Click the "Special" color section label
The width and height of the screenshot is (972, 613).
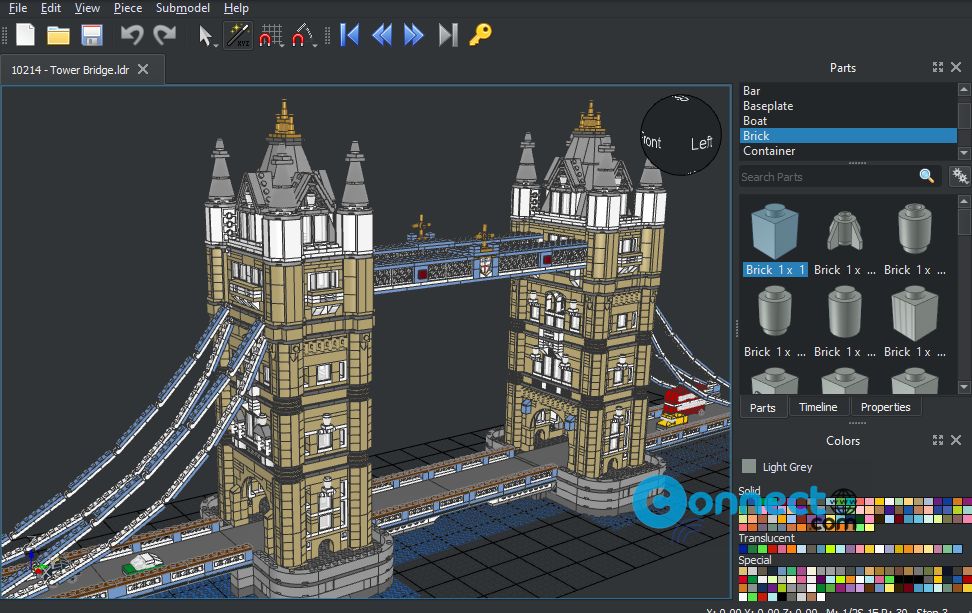pos(754,560)
